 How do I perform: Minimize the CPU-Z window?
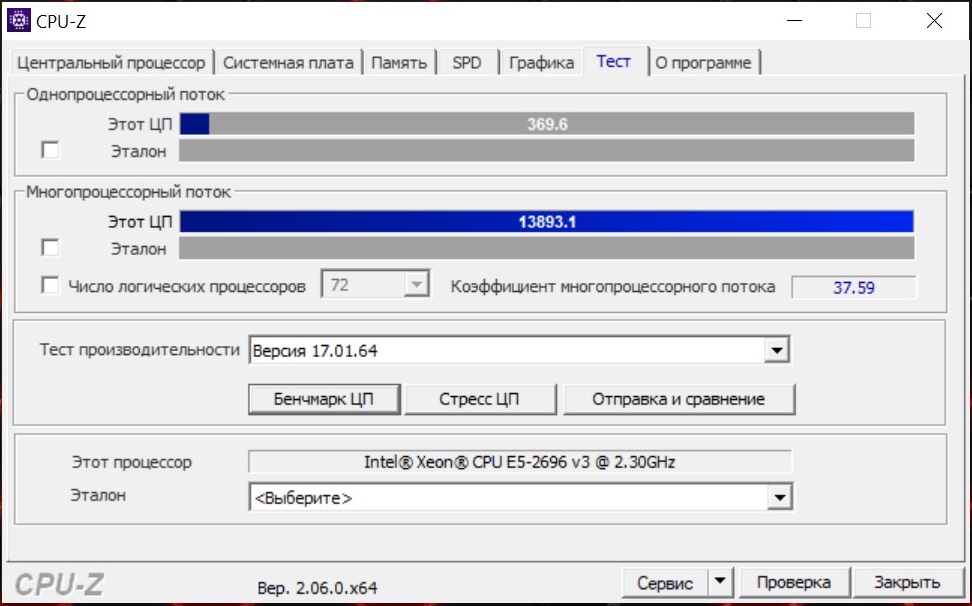pyautogui.click(x=795, y=20)
